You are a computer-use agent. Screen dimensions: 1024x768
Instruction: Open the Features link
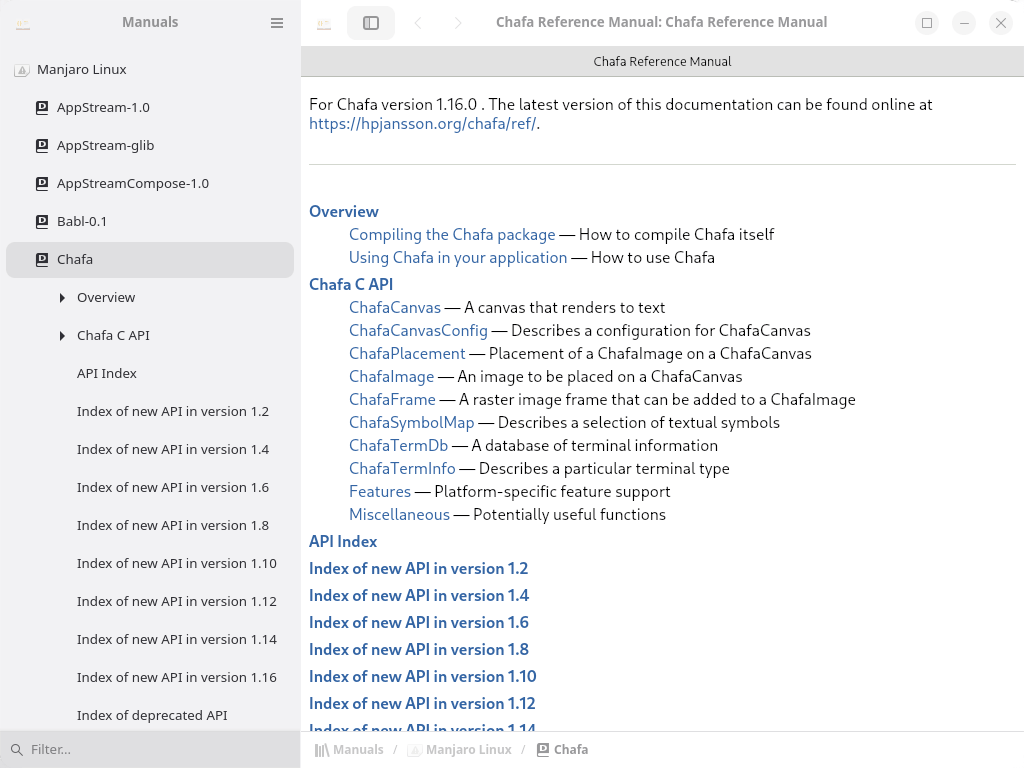379,492
